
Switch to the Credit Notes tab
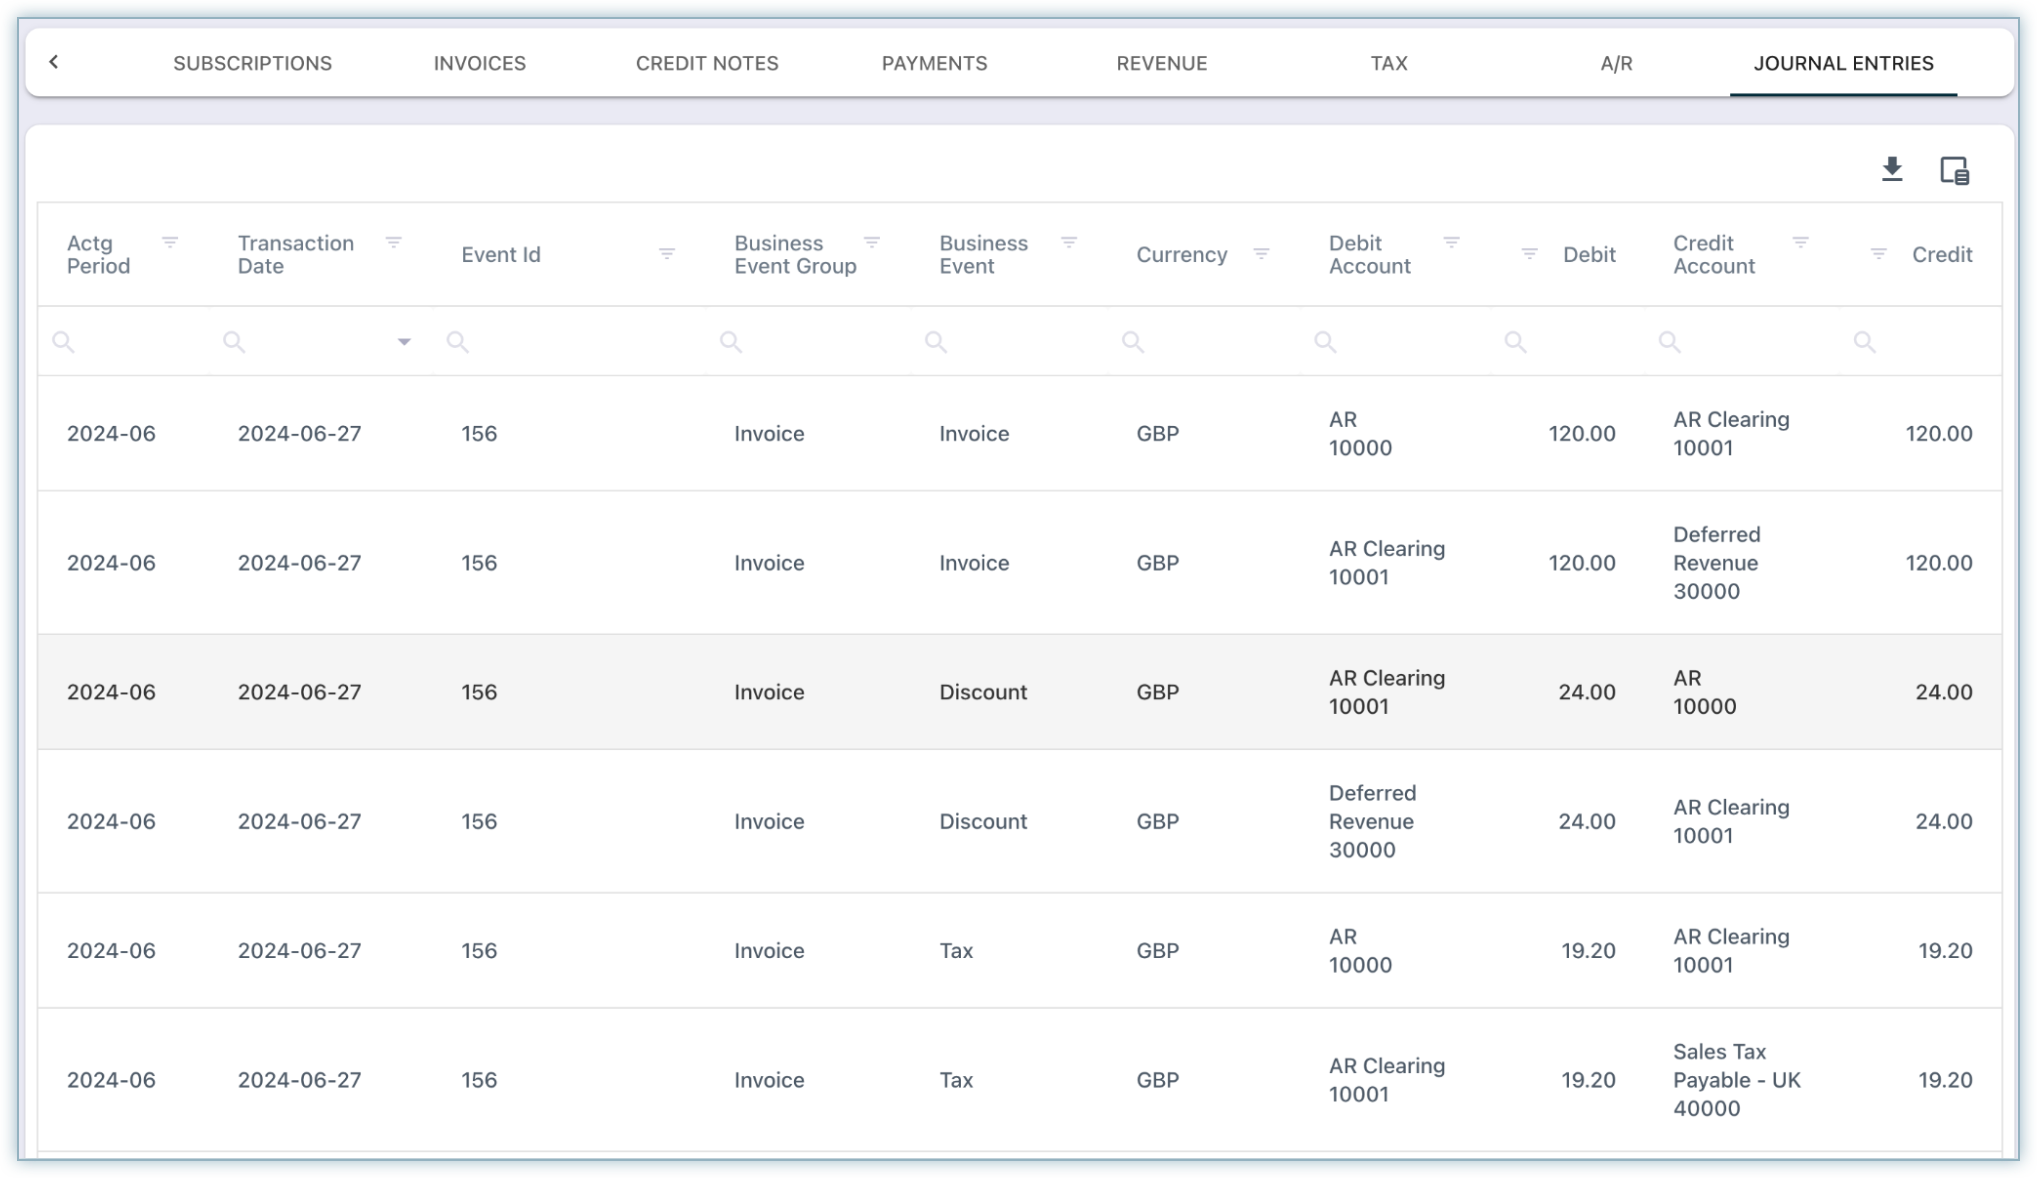(707, 63)
